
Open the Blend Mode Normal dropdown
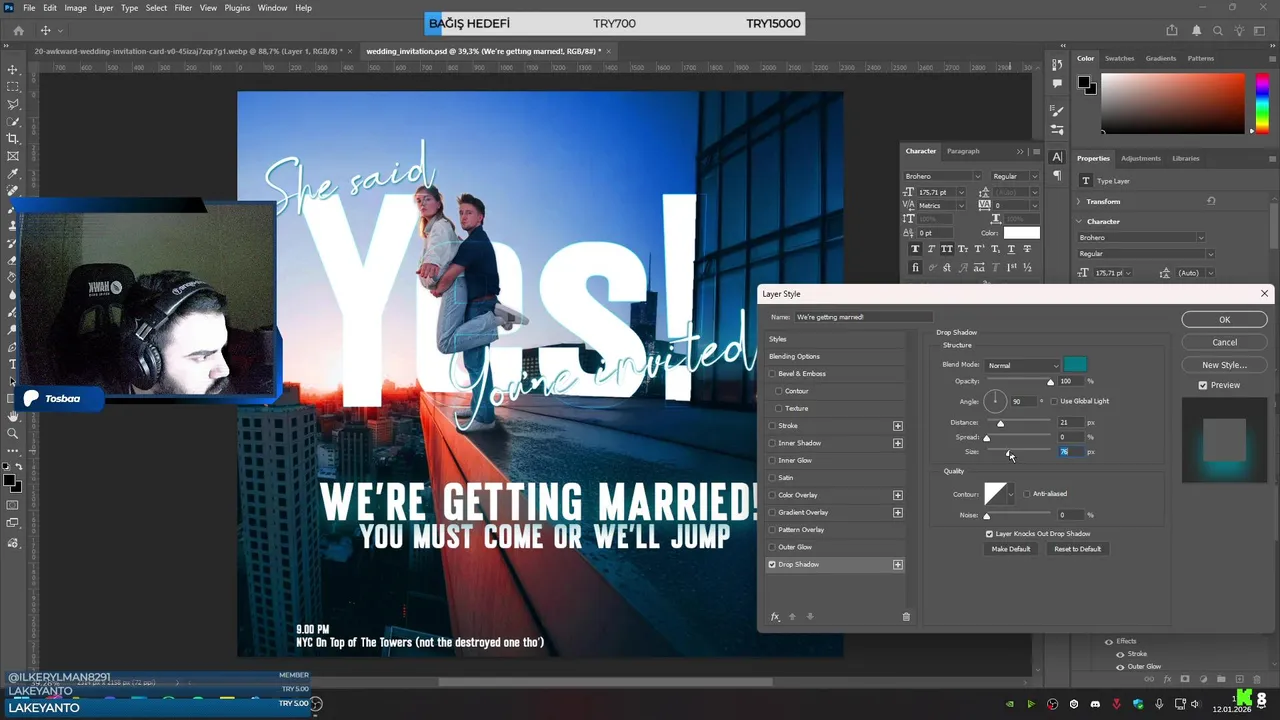(x=1022, y=365)
